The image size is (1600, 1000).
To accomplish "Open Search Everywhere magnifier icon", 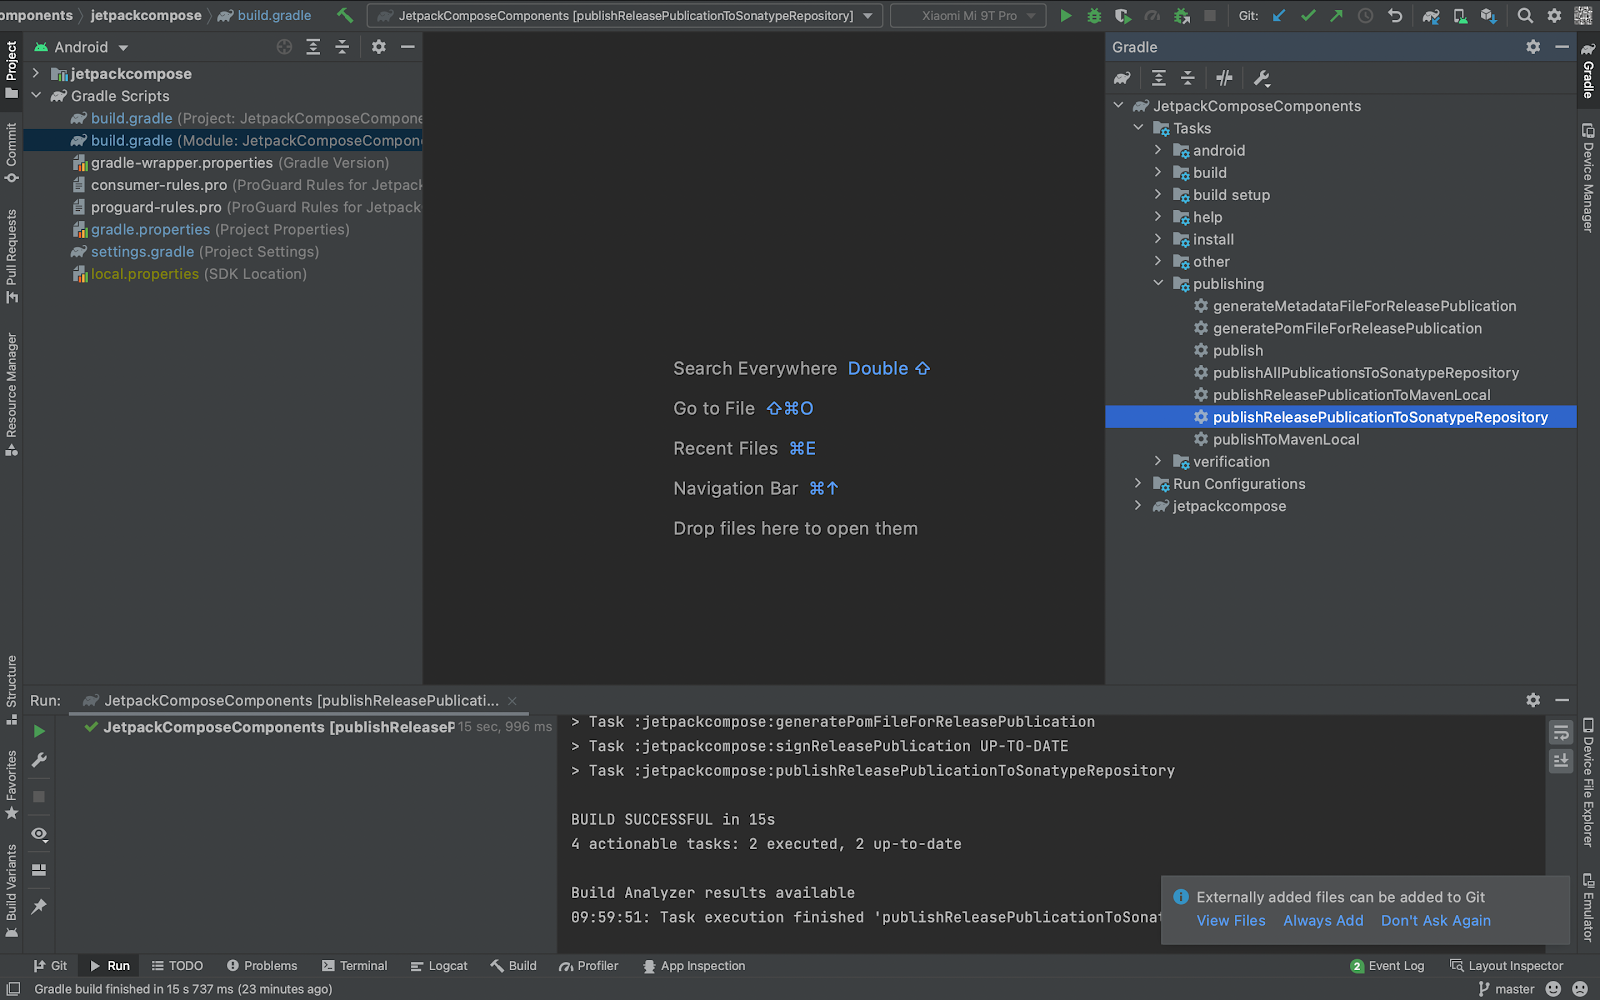I will pyautogui.click(x=1525, y=15).
